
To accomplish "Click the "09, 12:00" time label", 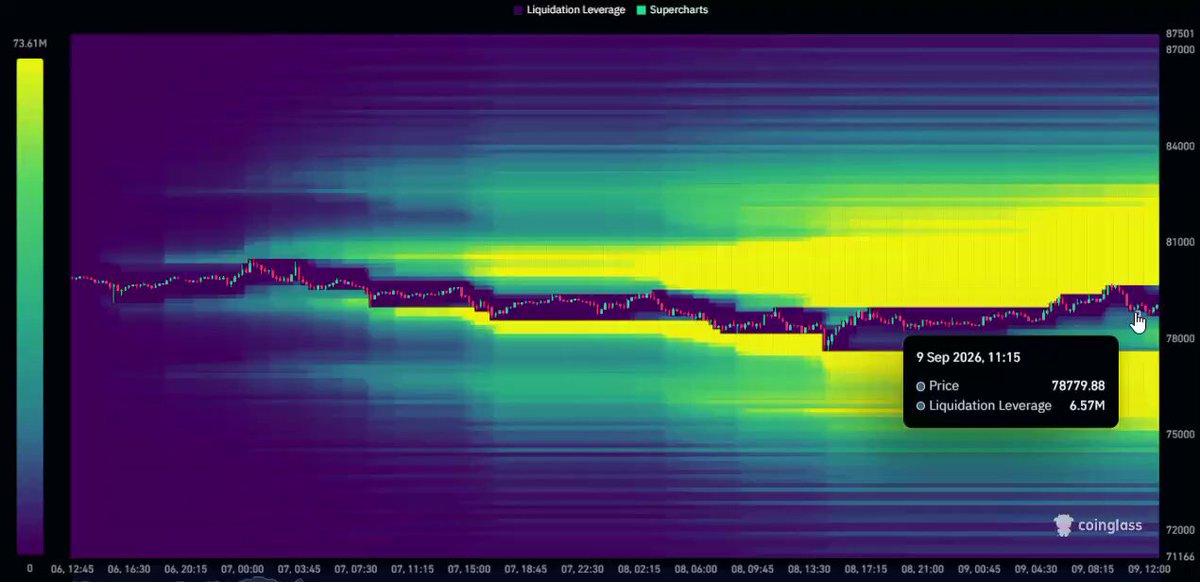I will (1150, 568).
